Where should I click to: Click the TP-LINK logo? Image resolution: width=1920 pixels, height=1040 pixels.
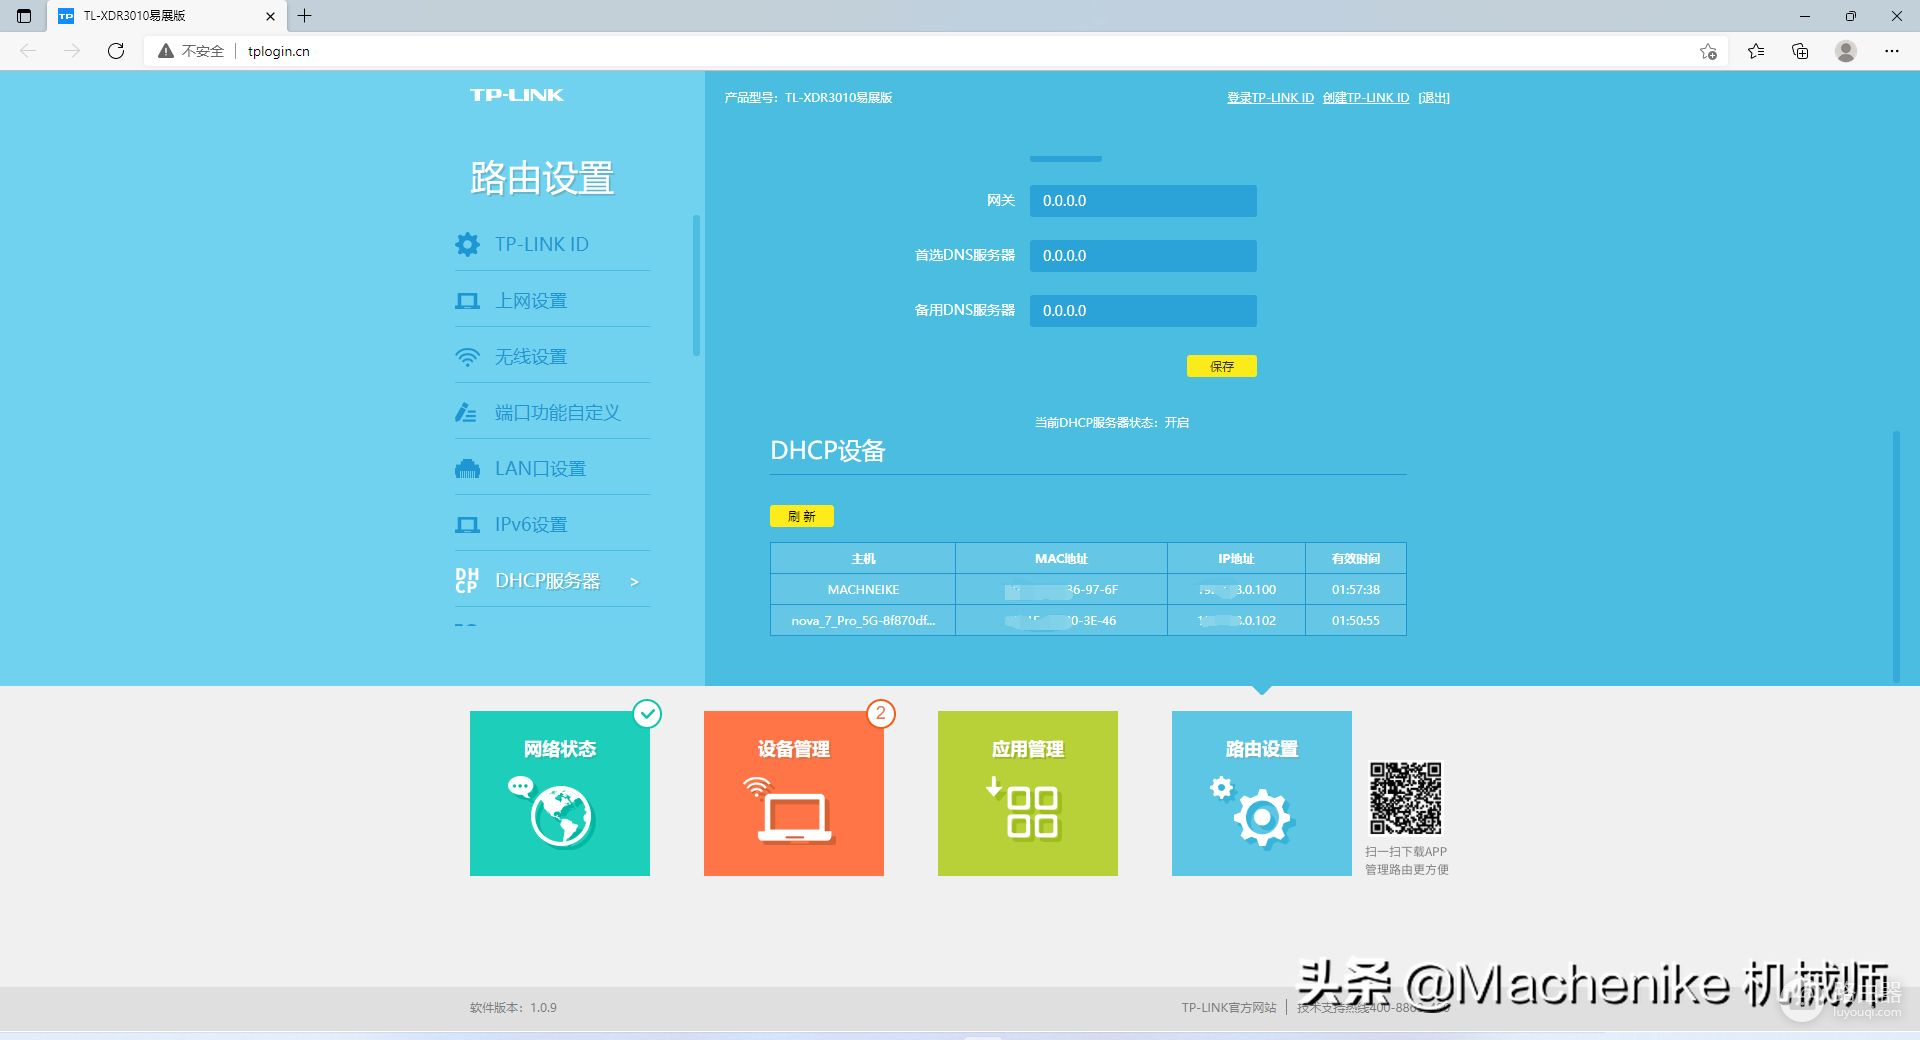click(x=517, y=95)
